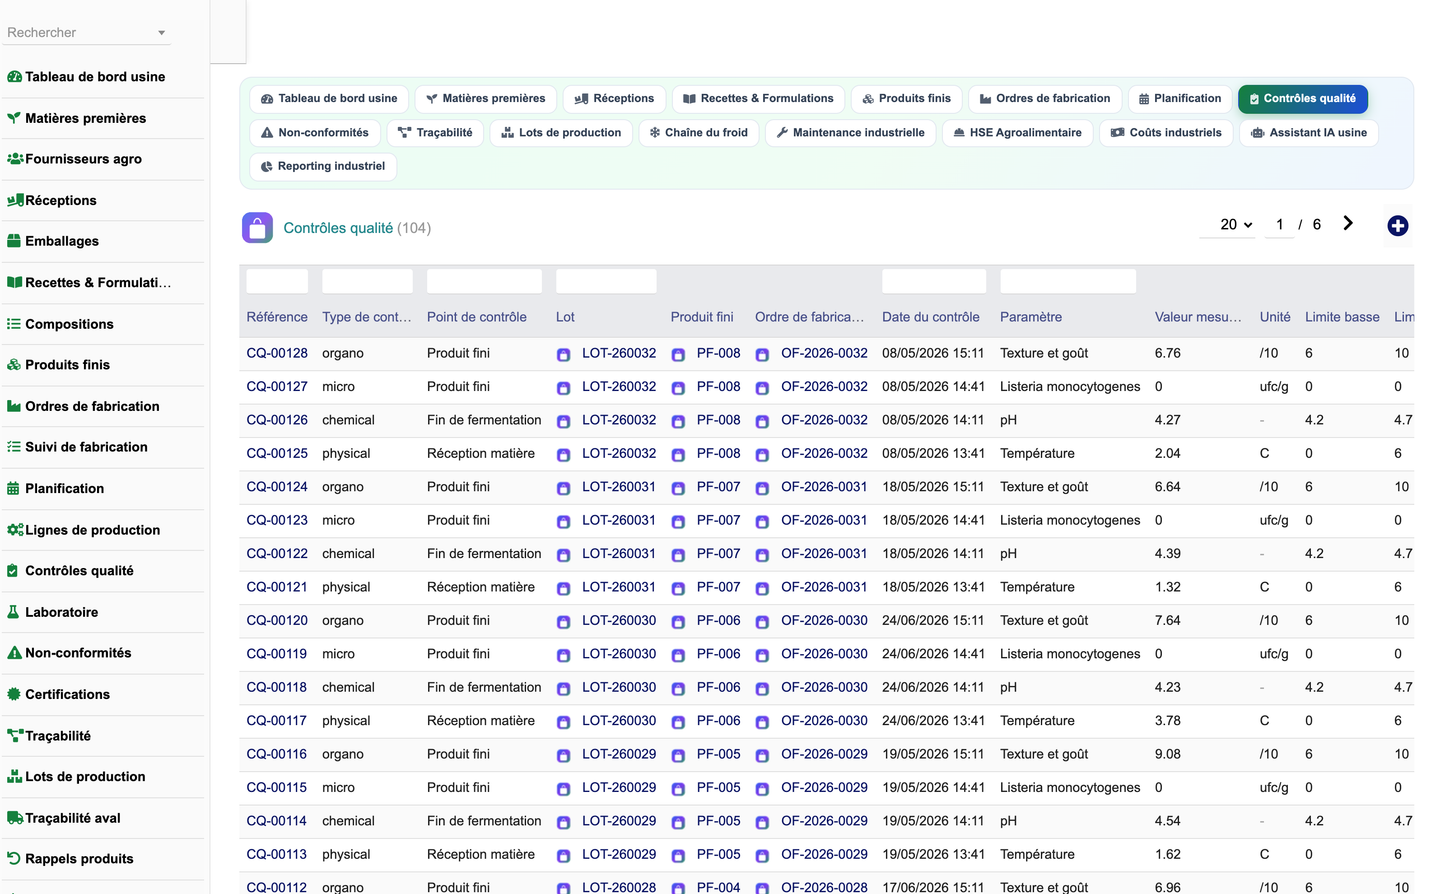Open record CQ-00114
Screen dimensions: 1445x894
pos(277,821)
